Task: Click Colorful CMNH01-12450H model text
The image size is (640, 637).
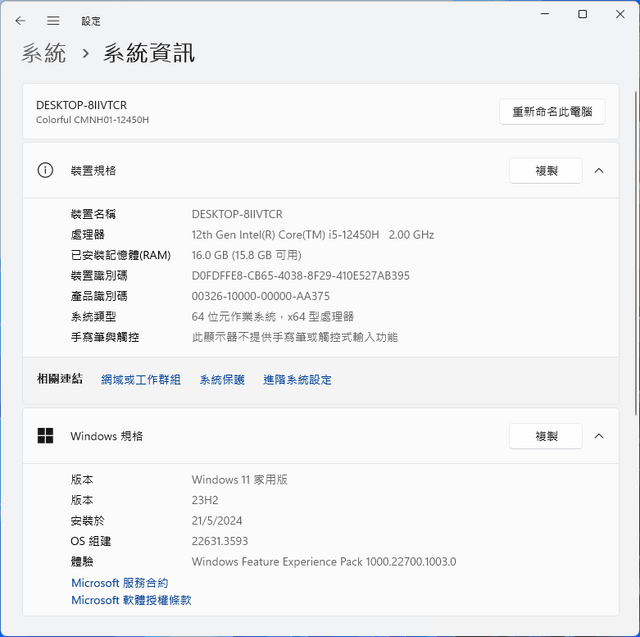Action: (92, 120)
